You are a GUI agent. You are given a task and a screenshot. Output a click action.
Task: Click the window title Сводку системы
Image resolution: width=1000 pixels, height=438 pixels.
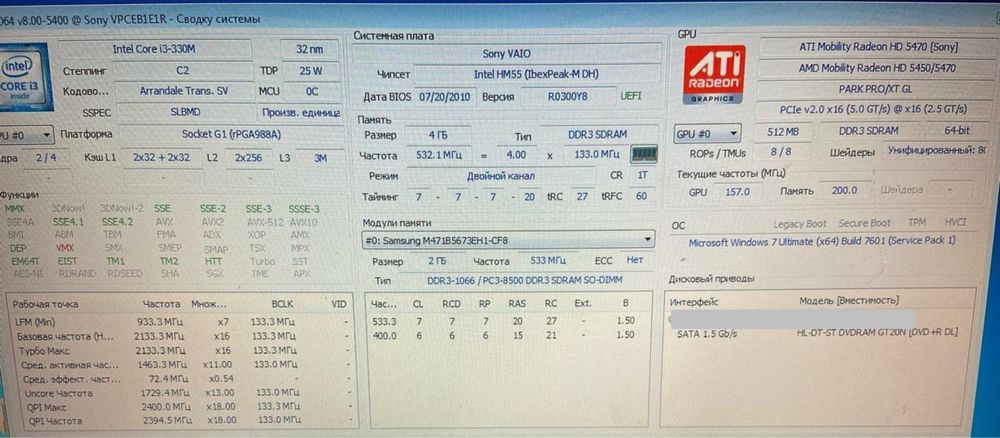tap(219, 20)
